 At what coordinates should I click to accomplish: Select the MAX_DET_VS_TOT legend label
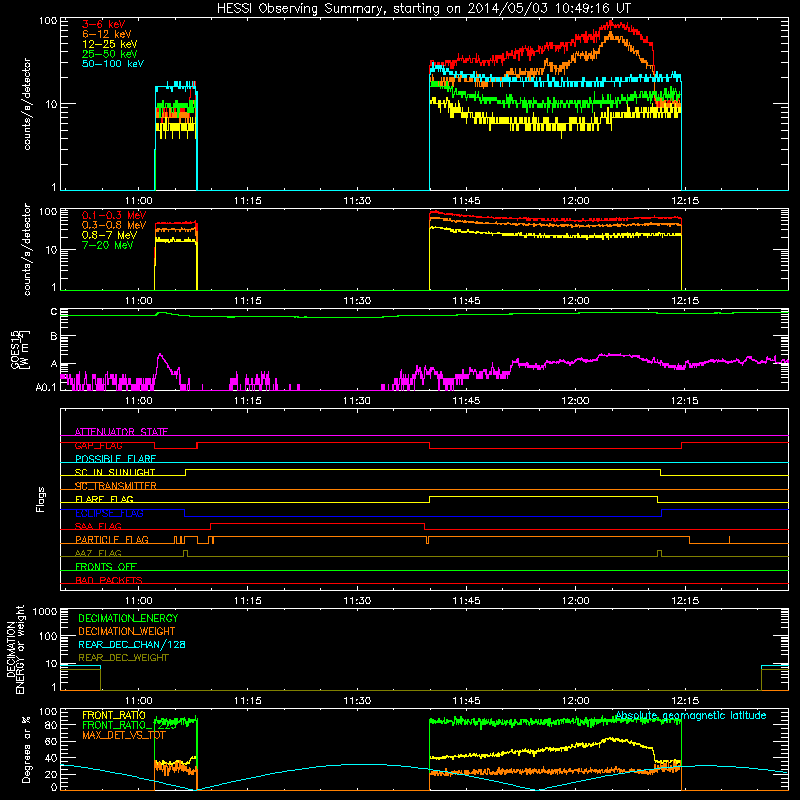coord(124,735)
